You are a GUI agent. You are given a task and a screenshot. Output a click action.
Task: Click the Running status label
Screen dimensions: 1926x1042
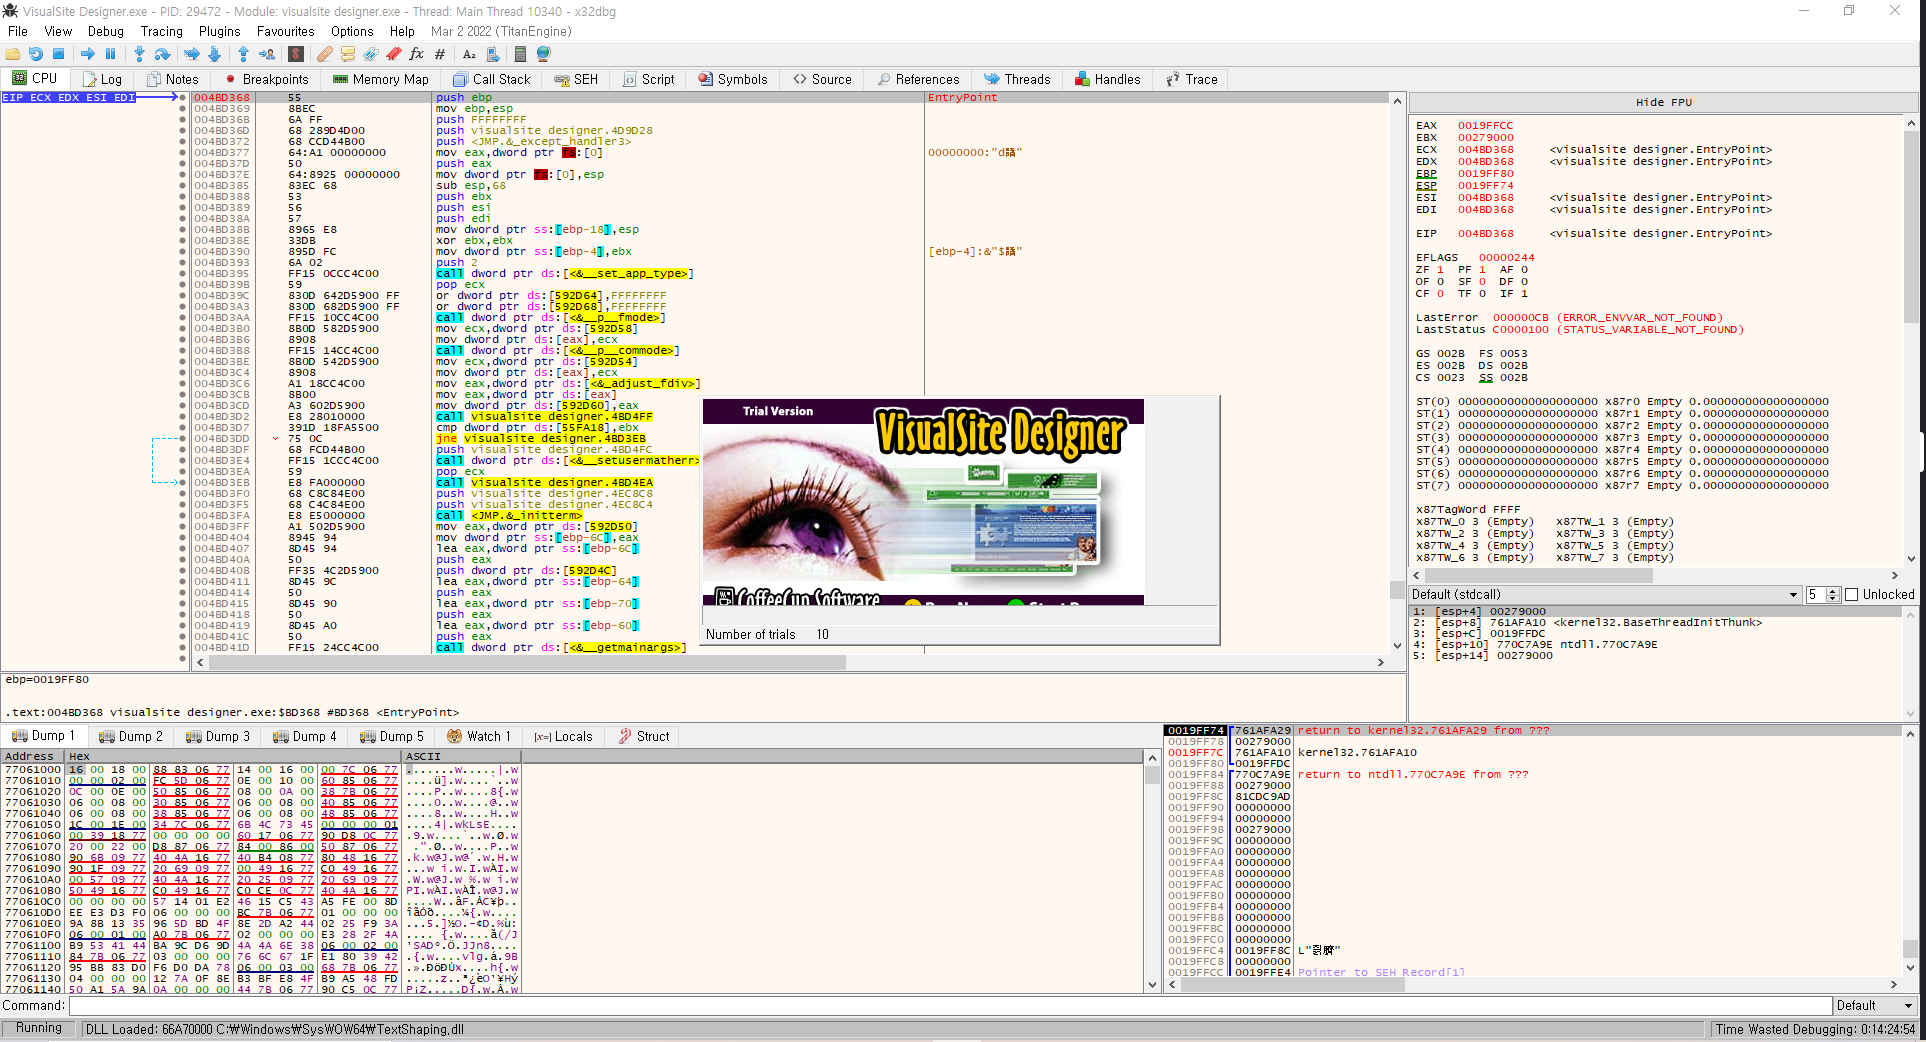coord(39,1028)
